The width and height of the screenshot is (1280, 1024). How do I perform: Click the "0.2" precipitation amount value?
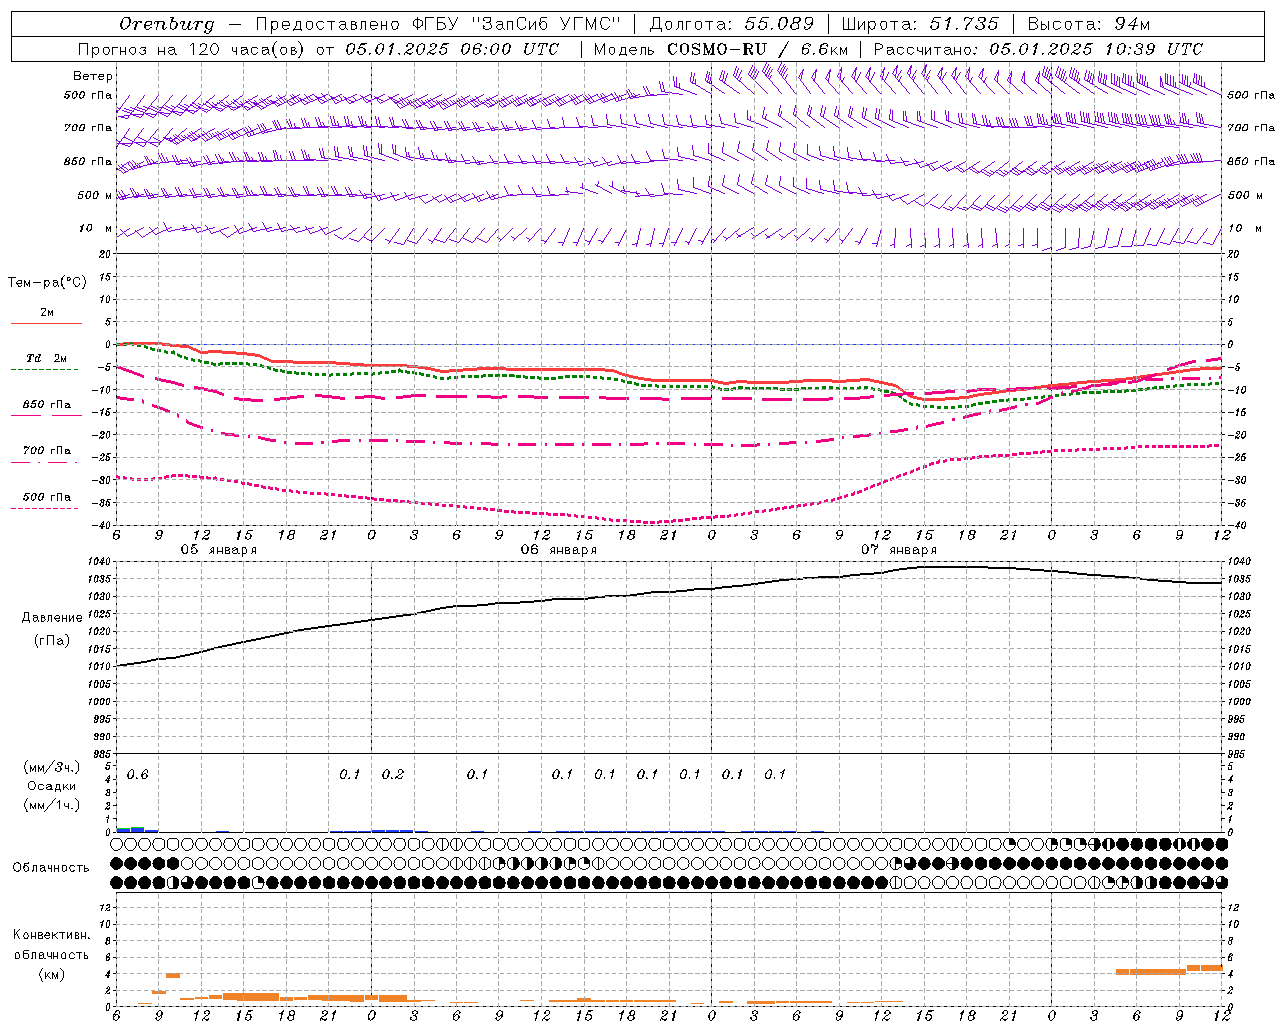pos(393,775)
